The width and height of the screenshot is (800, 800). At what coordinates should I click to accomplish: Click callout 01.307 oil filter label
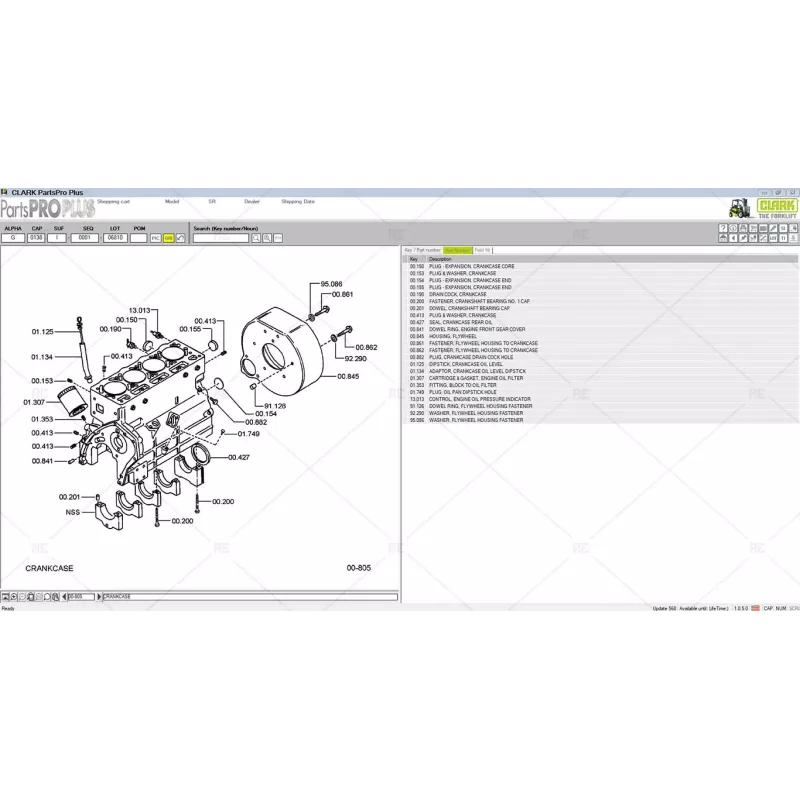pyautogui.click(x=33, y=402)
